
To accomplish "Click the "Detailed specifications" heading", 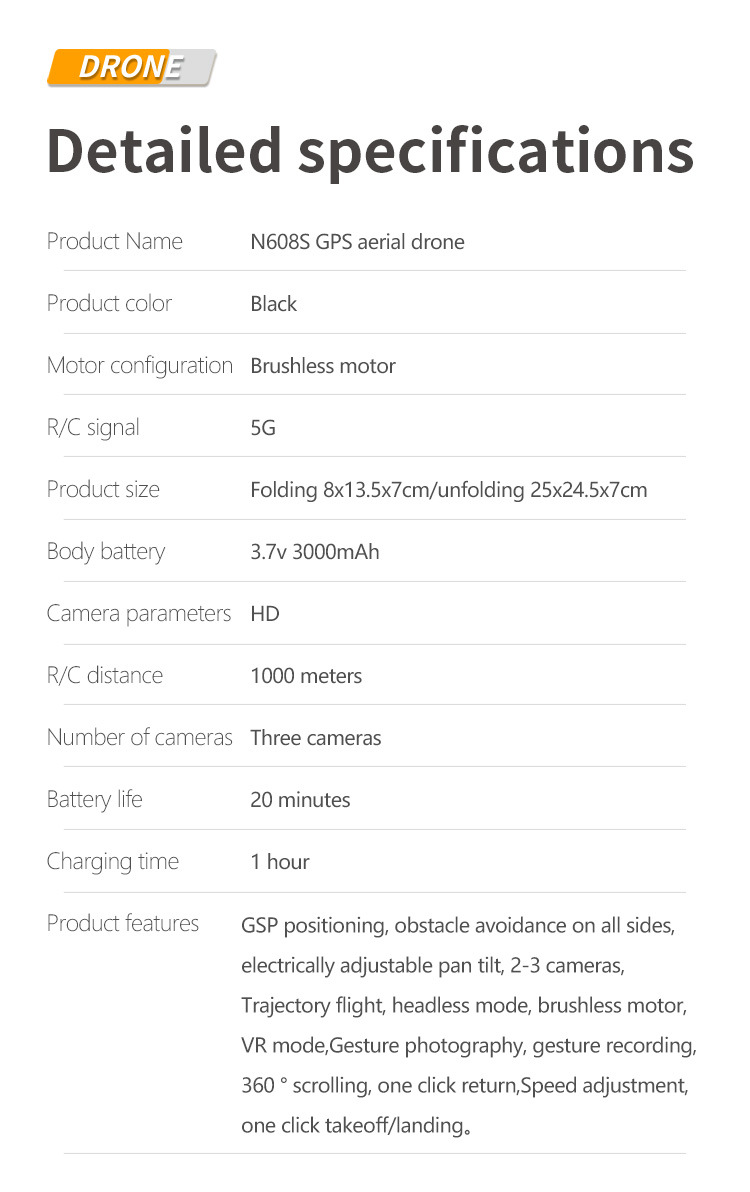I will coord(370,151).
